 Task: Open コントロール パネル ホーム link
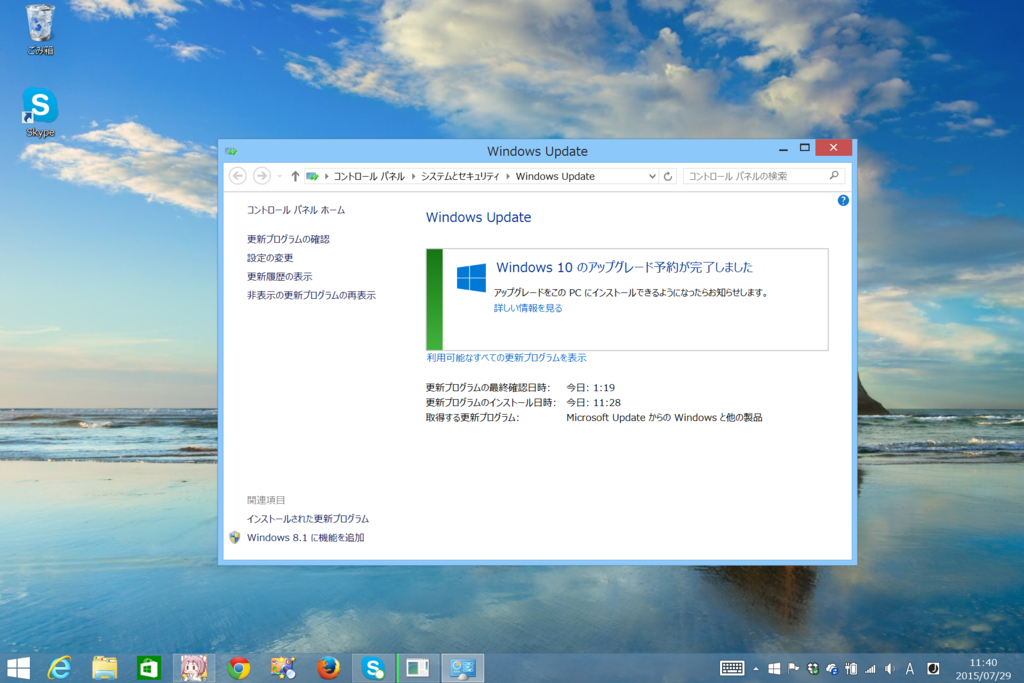point(296,210)
